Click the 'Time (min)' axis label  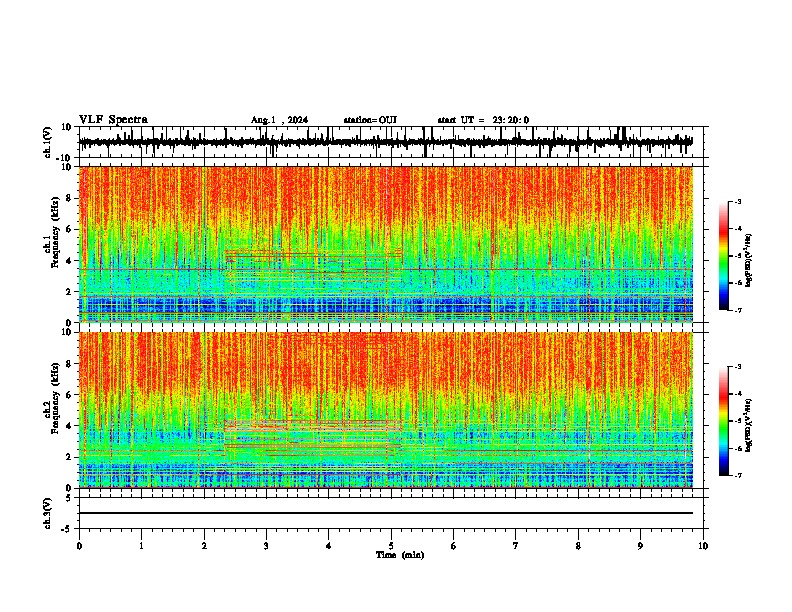coord(400,555)
